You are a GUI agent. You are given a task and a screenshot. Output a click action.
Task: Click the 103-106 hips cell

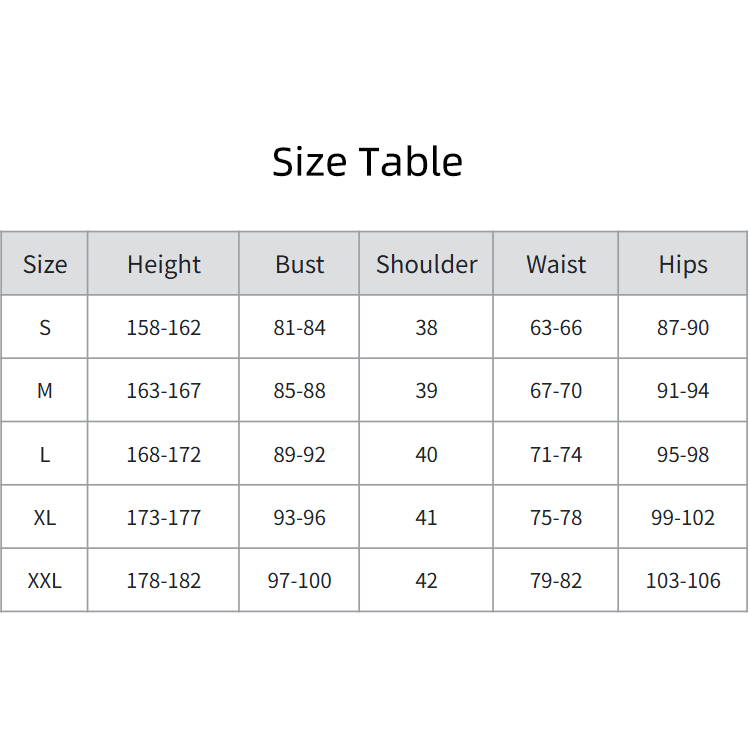(x=683, y=581)
